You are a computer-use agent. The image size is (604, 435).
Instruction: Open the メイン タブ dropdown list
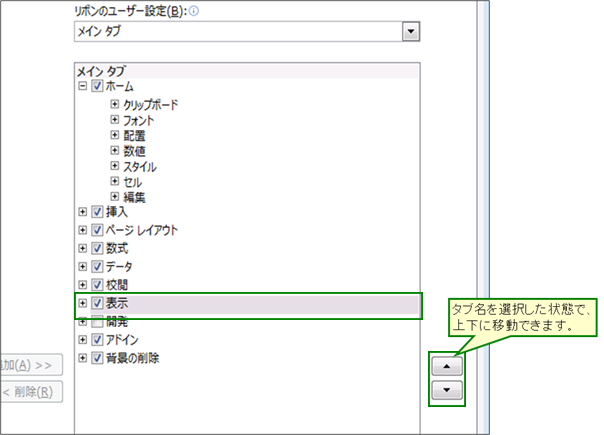coord(409,32)
